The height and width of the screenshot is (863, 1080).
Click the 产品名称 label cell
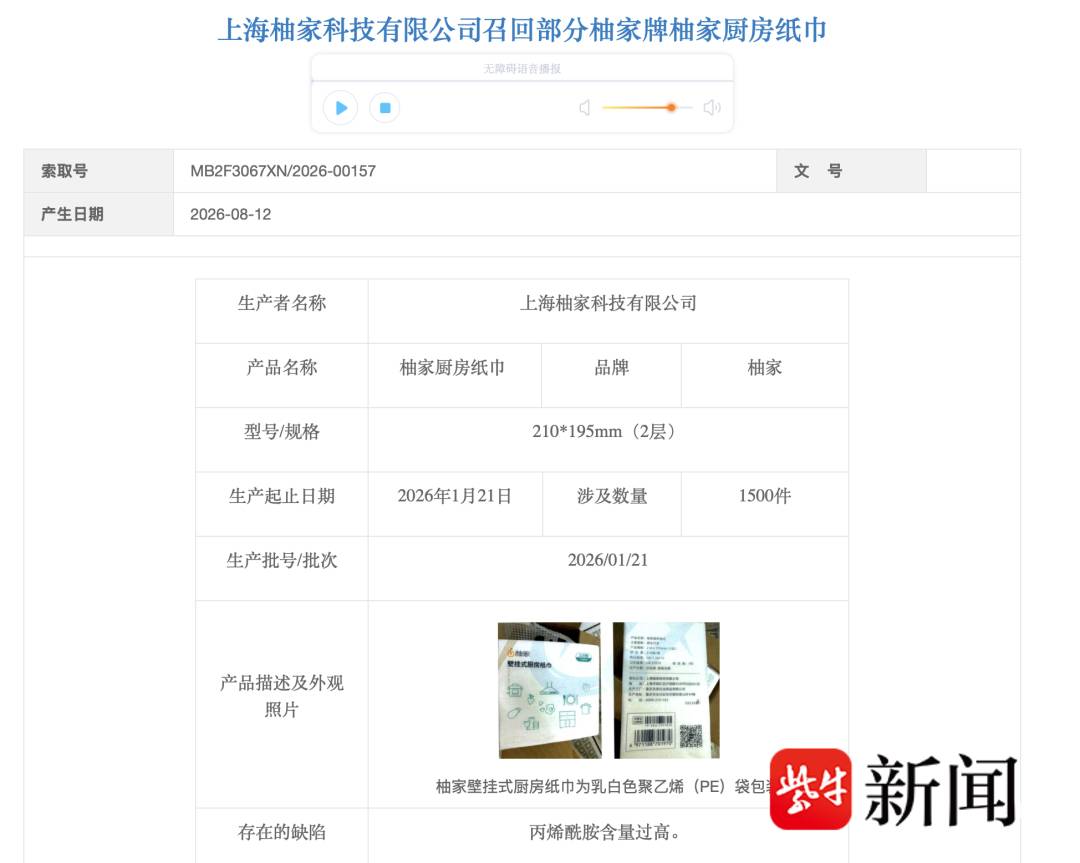(282, 375)
